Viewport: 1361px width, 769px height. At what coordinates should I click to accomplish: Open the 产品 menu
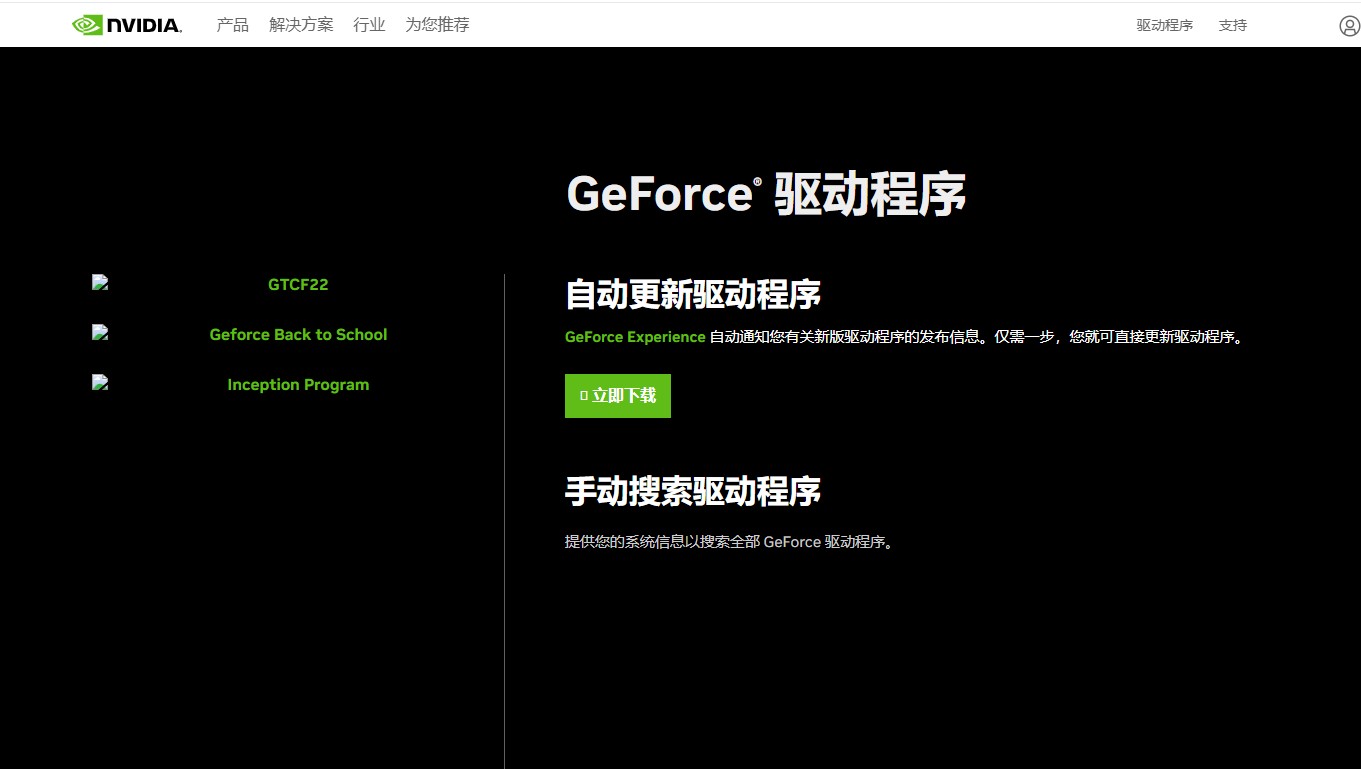pos(233,25)
